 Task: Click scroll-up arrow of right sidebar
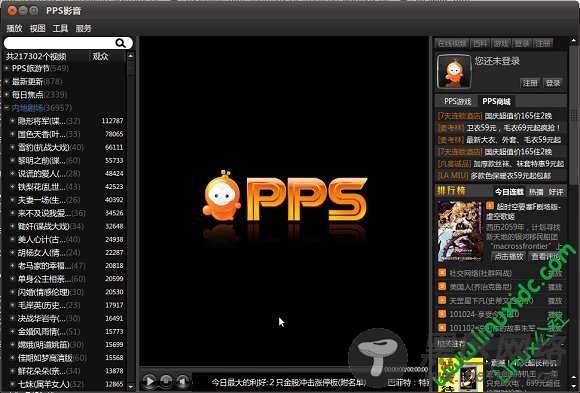574,40
